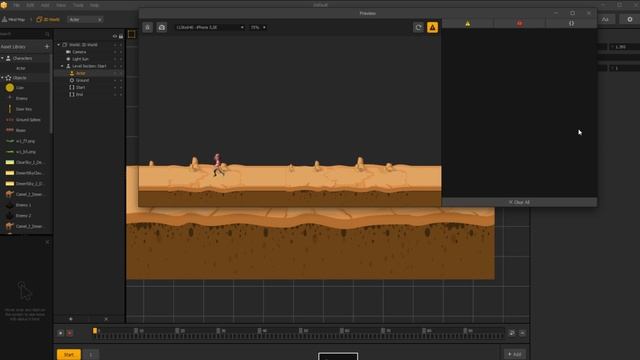
Task: Select the first Camel asset in the library
Action: pyautogui.click(x=24, y=194)
